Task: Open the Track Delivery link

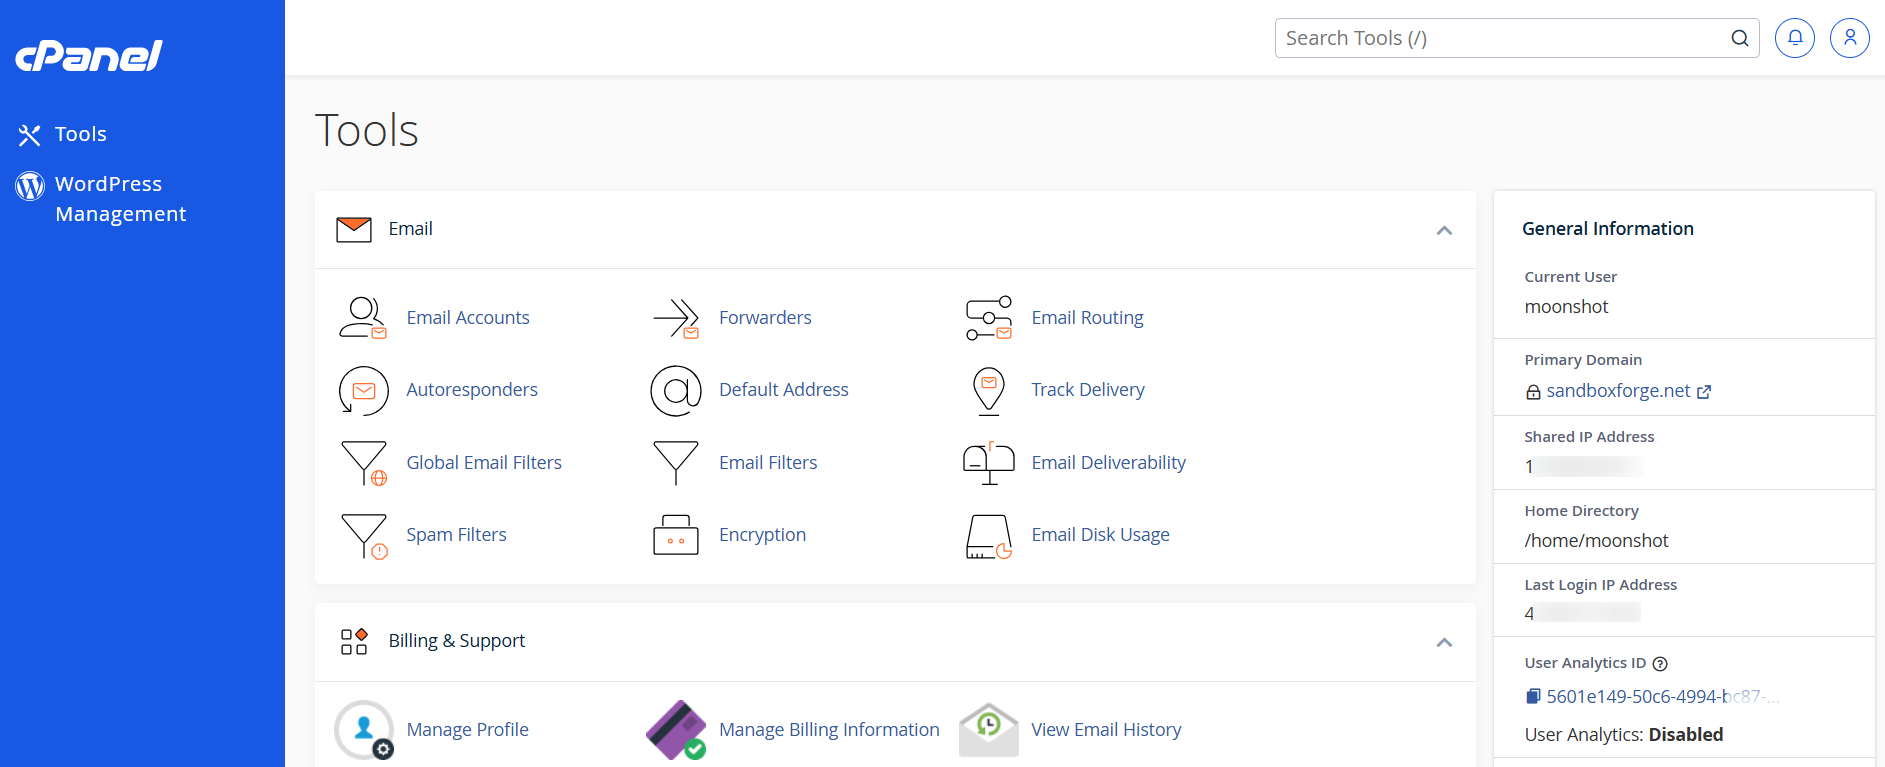Action: (x=1088, y=390)
